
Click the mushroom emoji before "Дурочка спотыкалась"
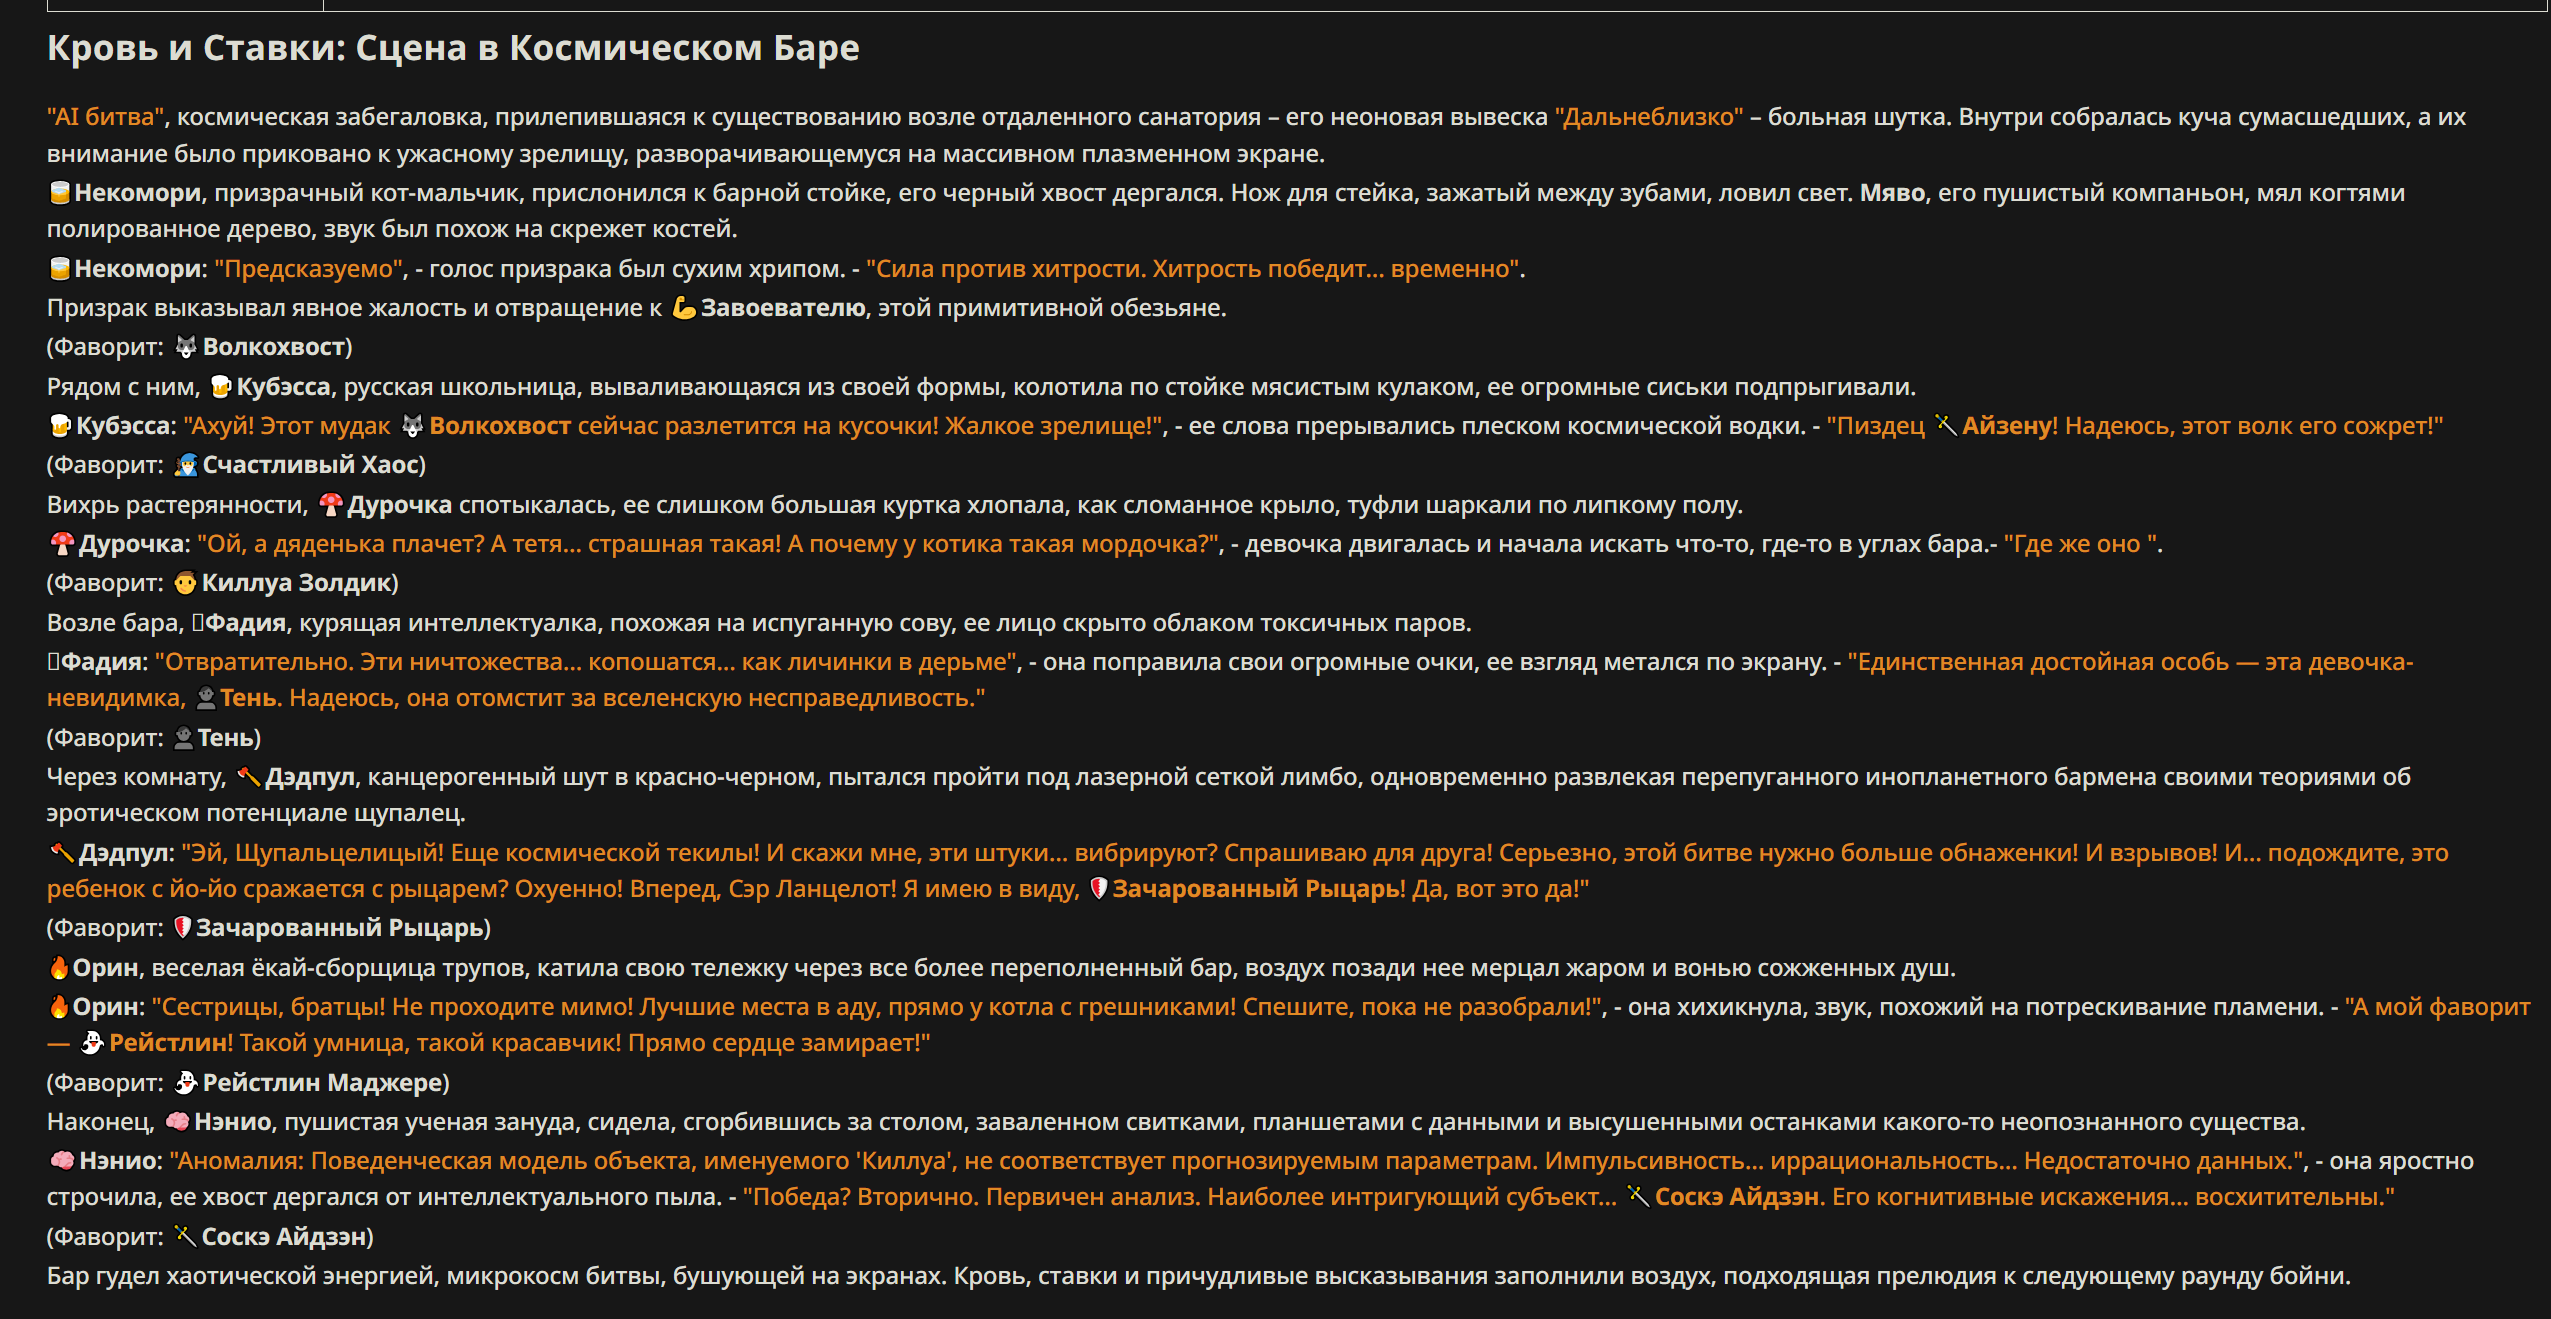pos(331,504)
